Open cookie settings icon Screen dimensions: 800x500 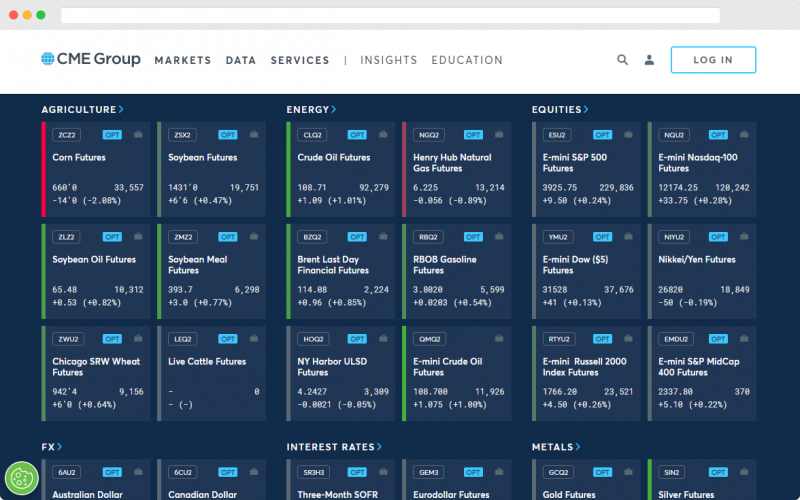[x=21, y=479]
